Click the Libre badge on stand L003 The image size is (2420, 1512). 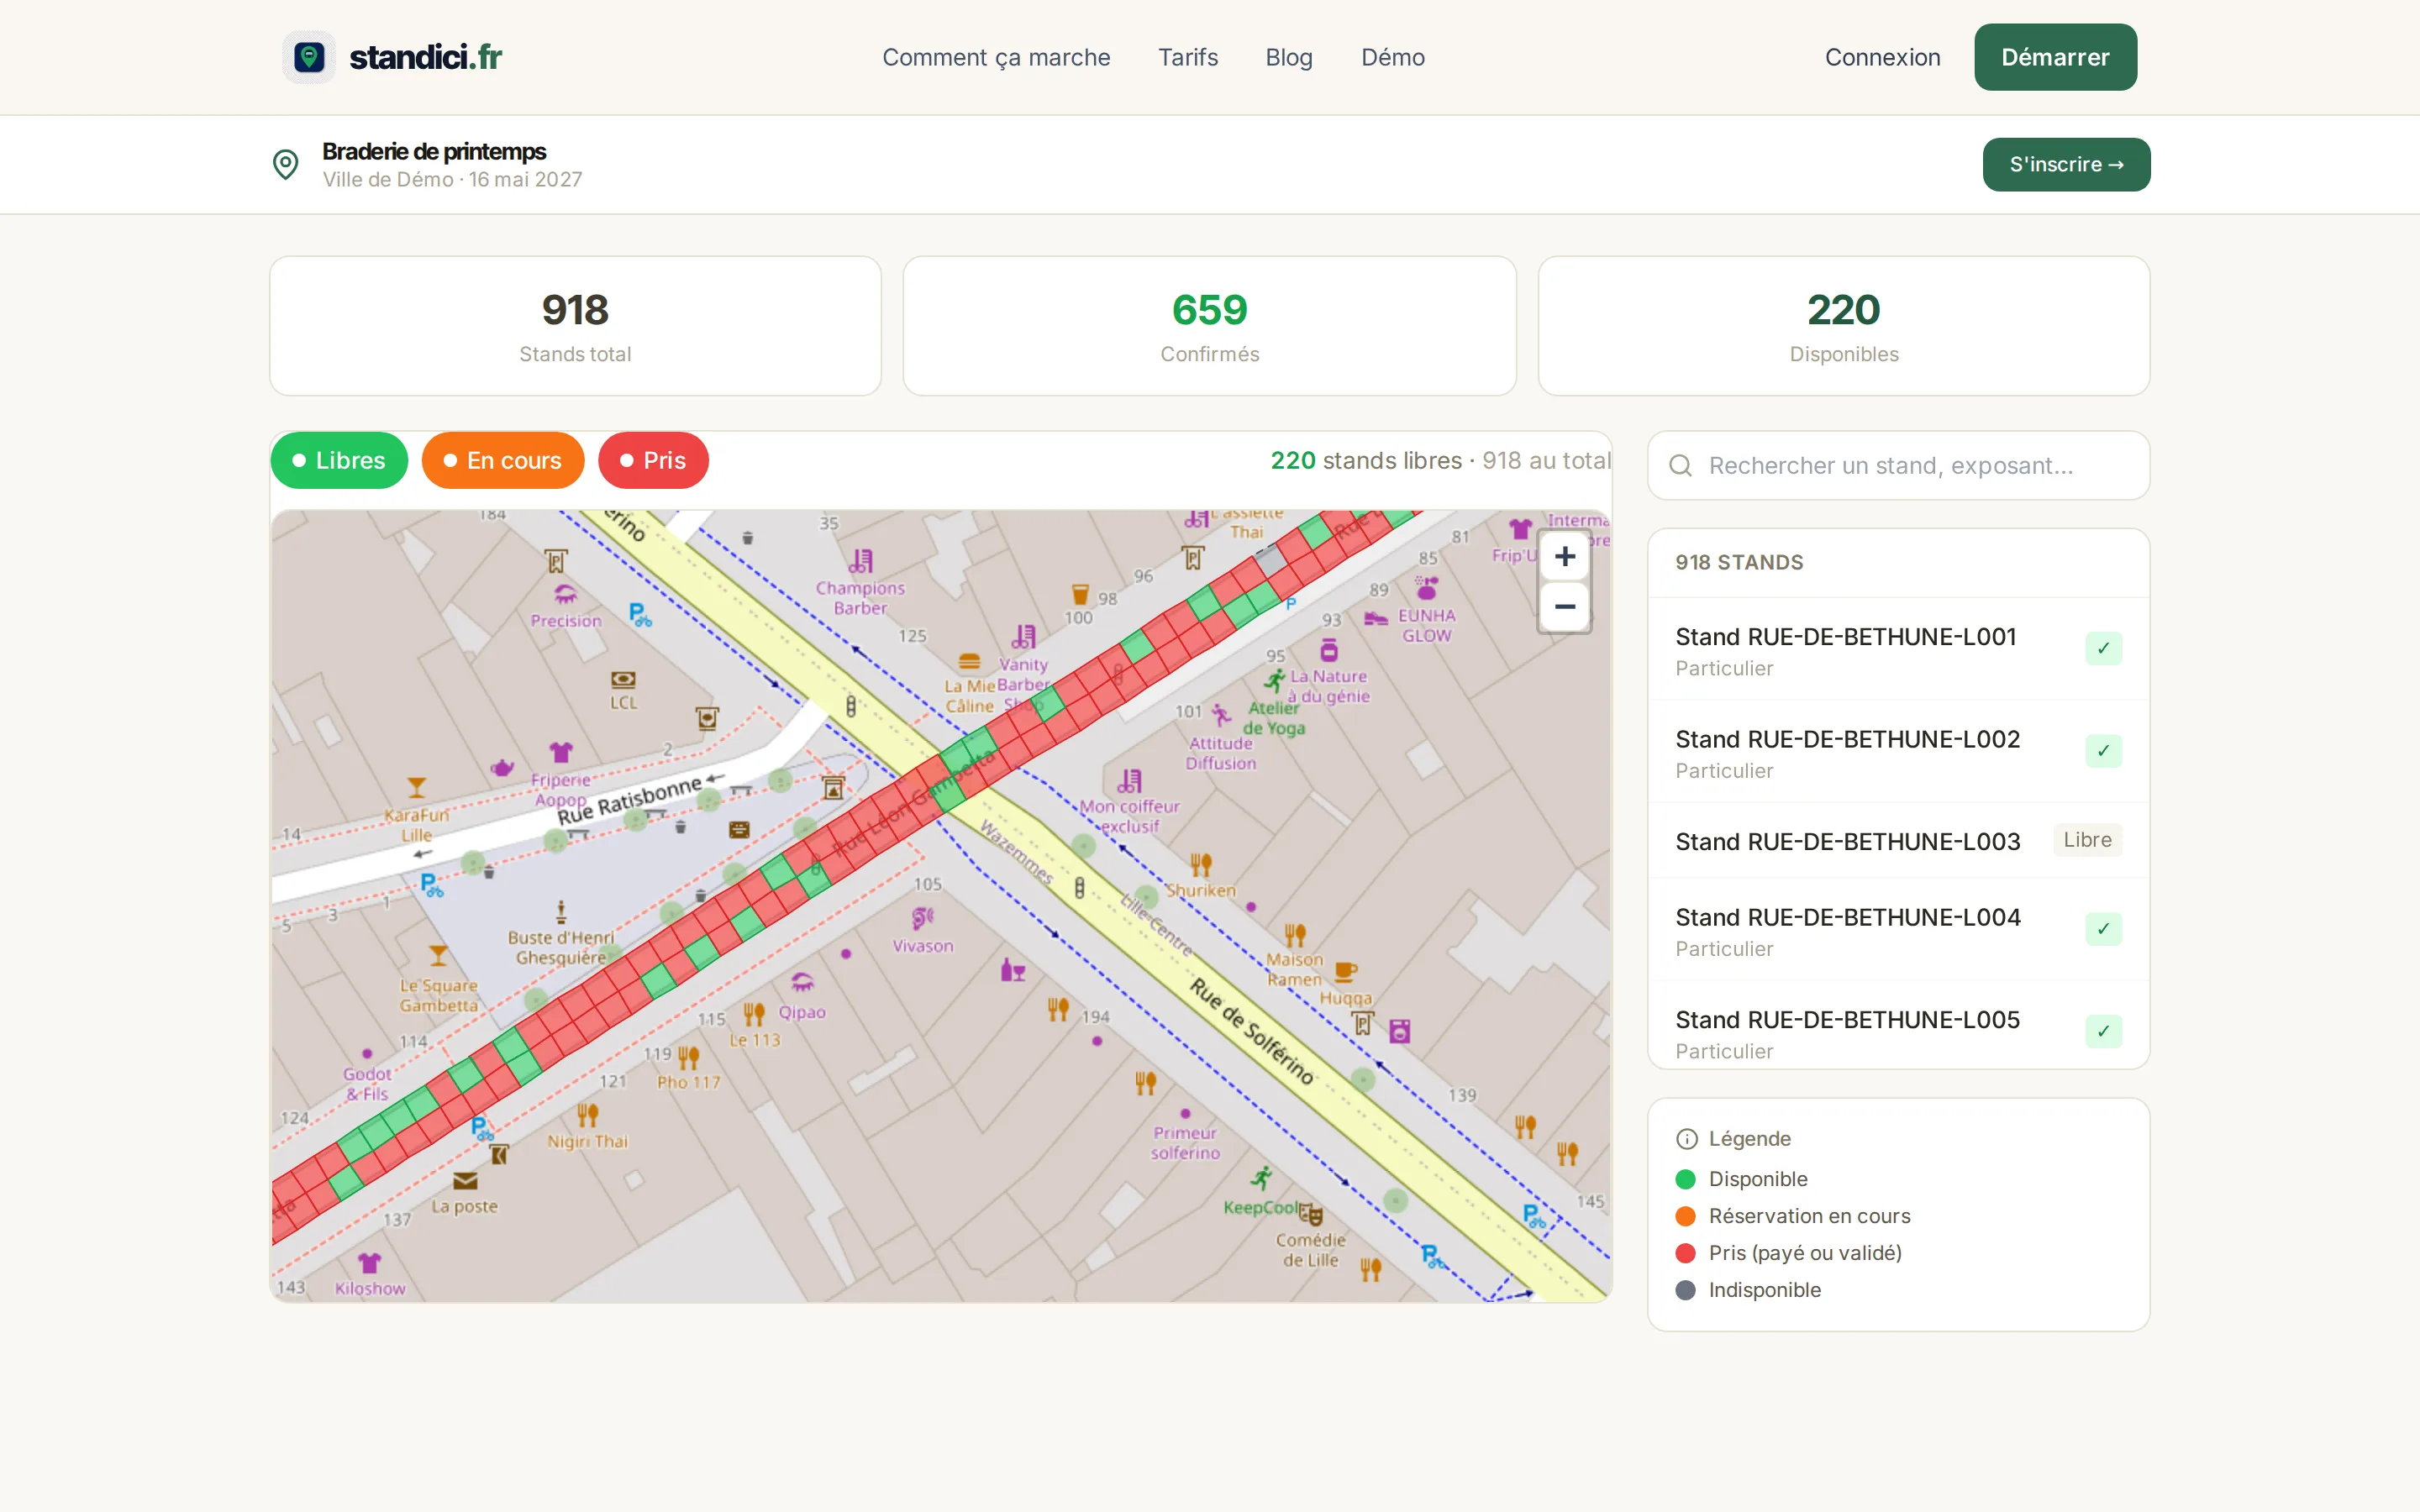(x=2087, y=840)
